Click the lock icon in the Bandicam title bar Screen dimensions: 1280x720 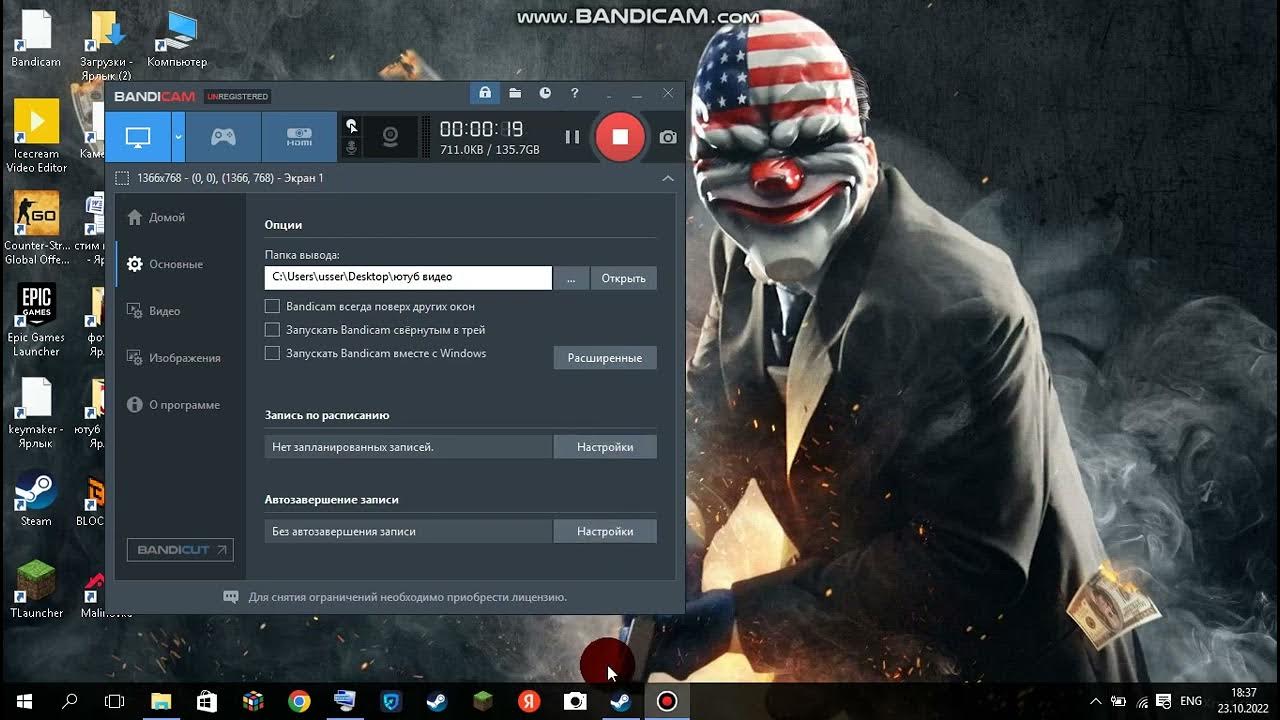point(485,93)
